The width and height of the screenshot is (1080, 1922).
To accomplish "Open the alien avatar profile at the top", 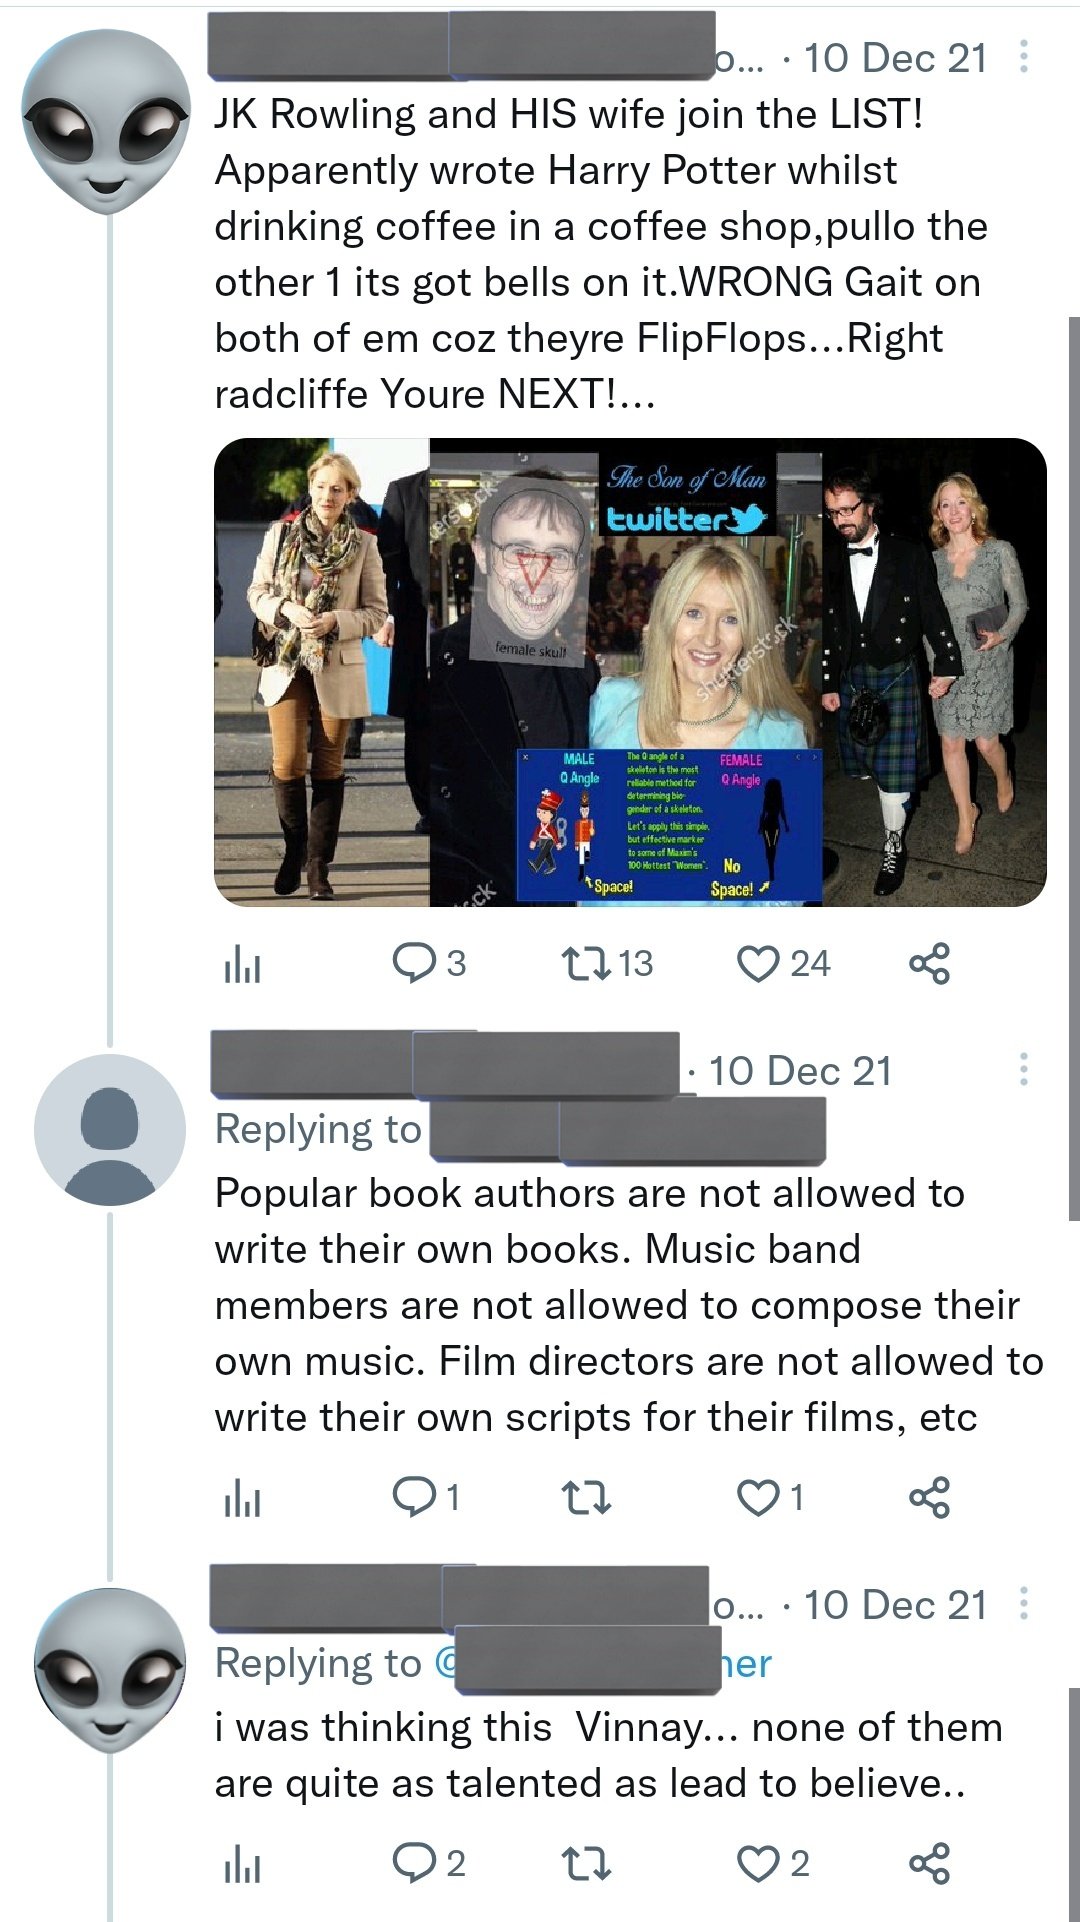I will coord(106,121).
